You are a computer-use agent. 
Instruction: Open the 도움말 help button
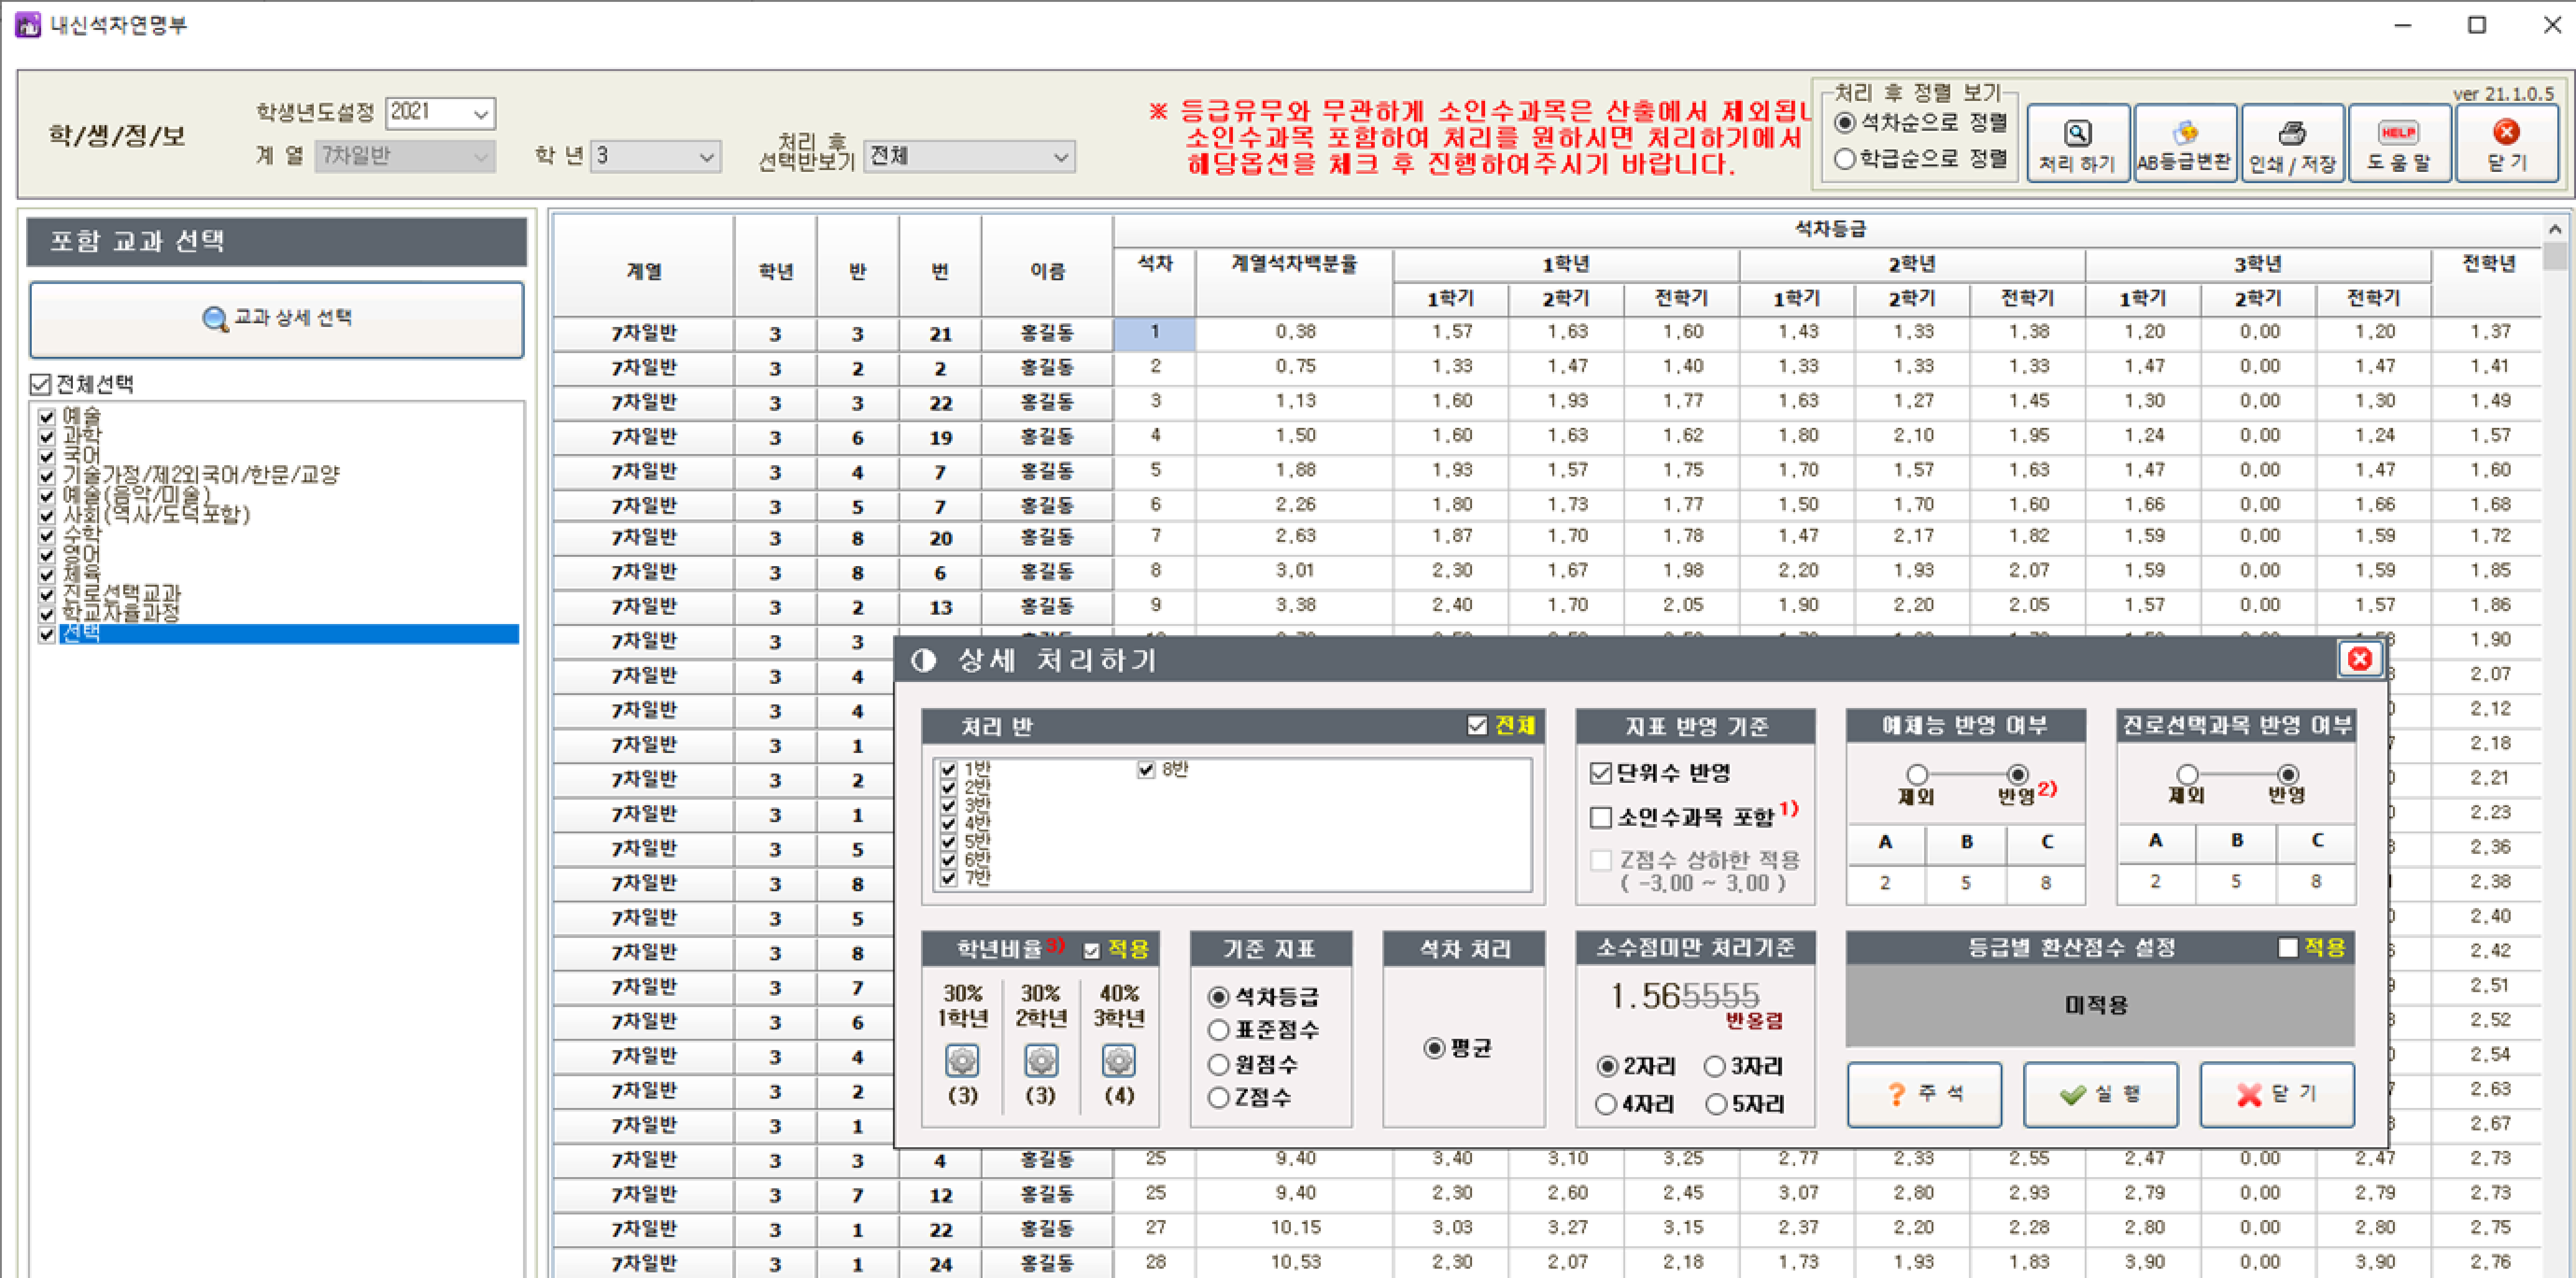[x=2398, y=144]
